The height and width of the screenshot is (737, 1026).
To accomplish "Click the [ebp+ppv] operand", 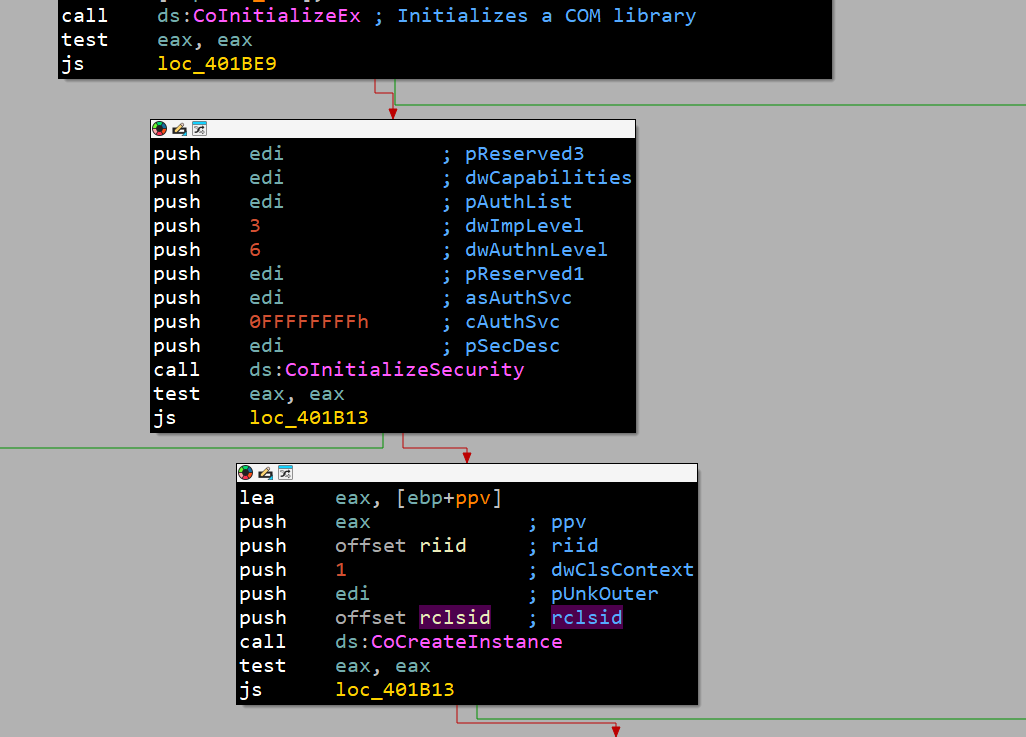I will point(449,498).
